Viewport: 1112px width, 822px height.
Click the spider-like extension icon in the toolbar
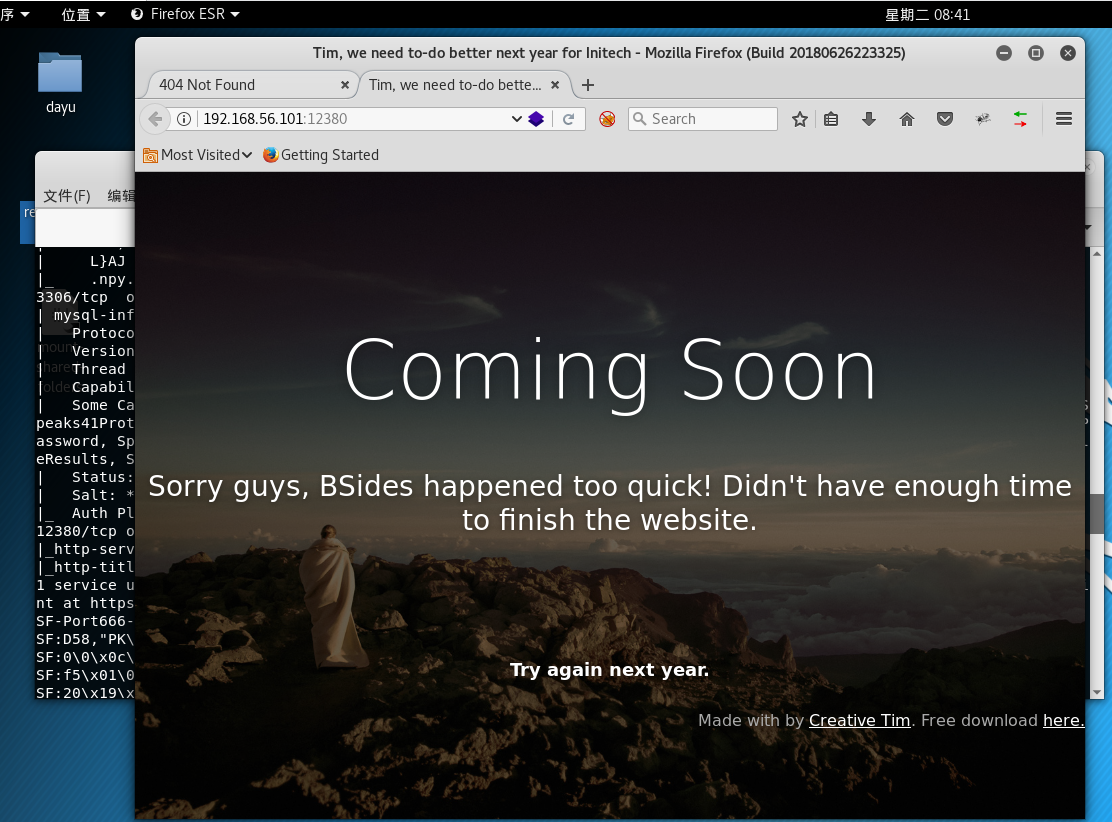tap(983, 119)
